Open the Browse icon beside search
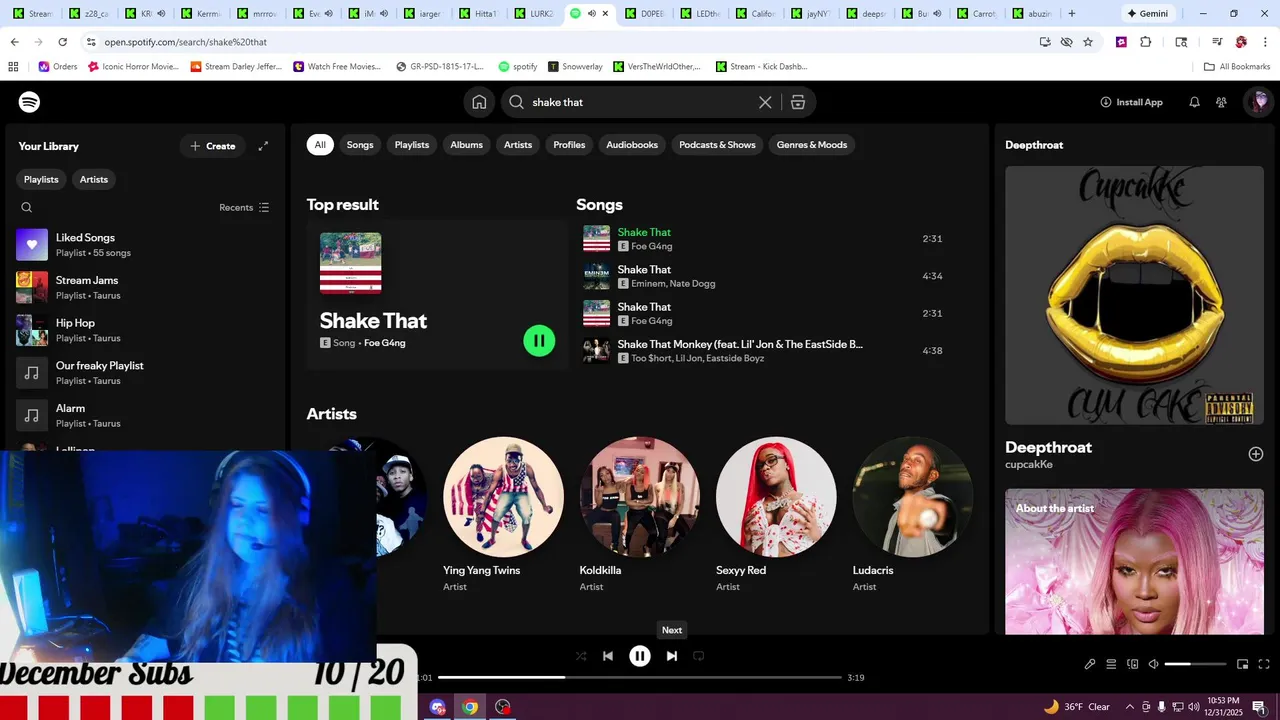 tap(798, 102)
